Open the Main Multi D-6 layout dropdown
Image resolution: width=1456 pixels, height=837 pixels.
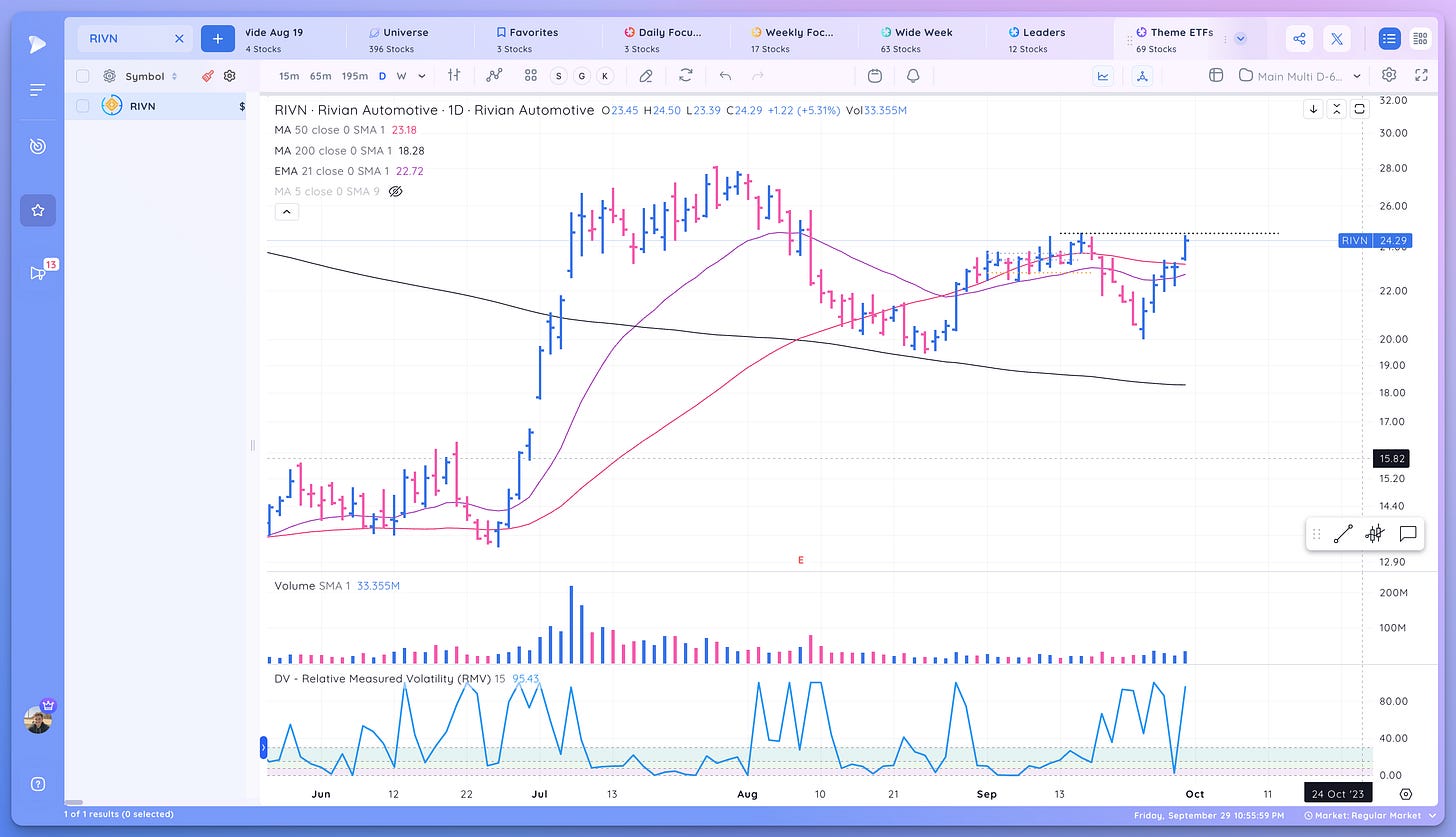[1300, 75]
